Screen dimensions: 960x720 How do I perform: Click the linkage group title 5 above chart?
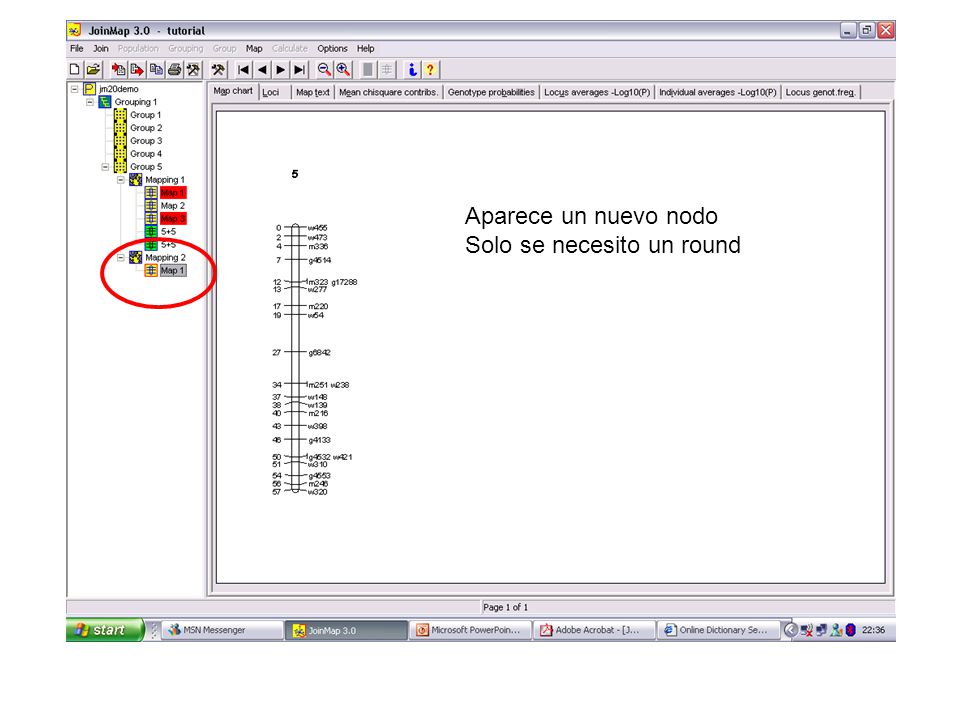(295, 174)
